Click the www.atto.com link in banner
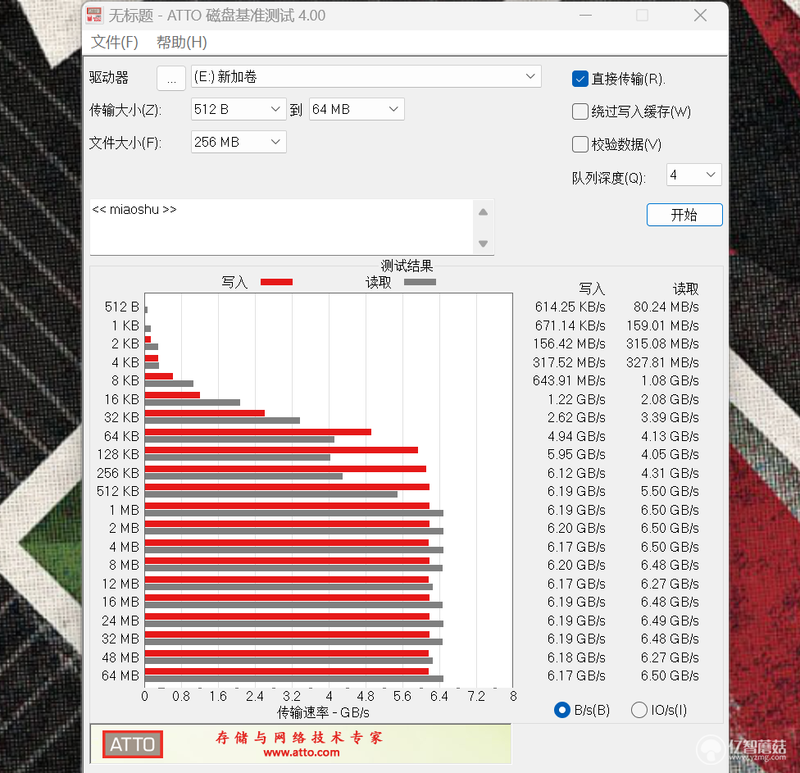 [x=301, y=753]
